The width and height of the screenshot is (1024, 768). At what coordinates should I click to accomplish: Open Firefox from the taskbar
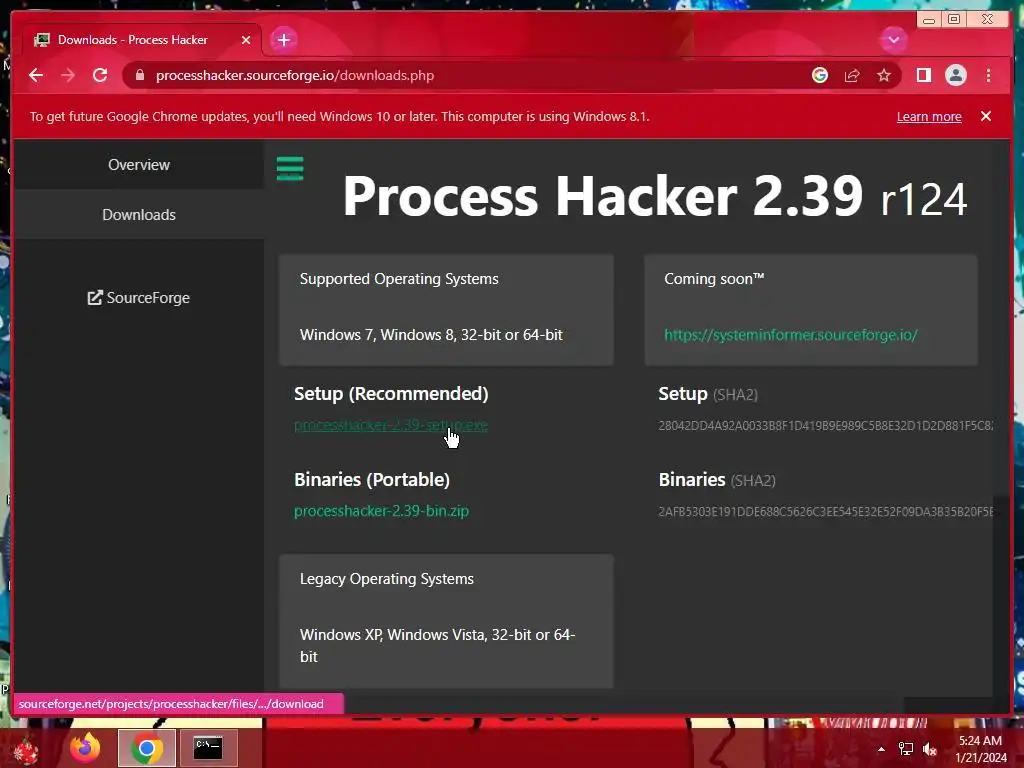[x=86, y=748]
